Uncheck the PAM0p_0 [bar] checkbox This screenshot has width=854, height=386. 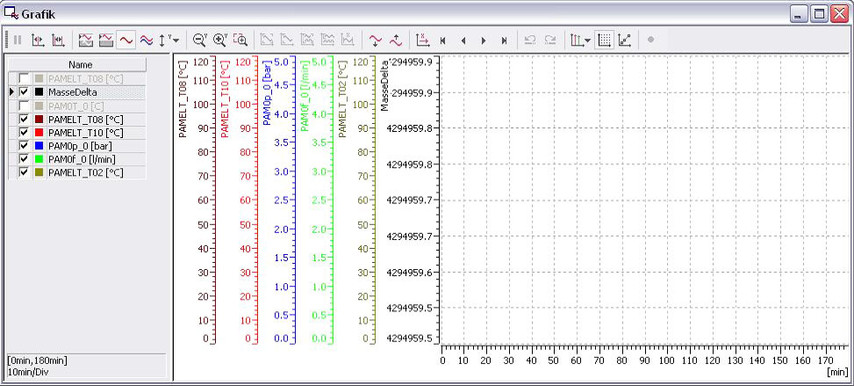click(24, 145)
